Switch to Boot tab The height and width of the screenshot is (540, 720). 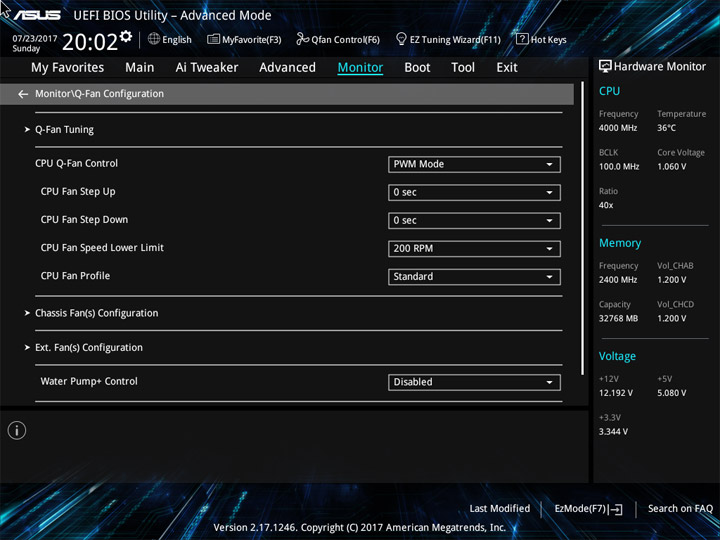417,68
